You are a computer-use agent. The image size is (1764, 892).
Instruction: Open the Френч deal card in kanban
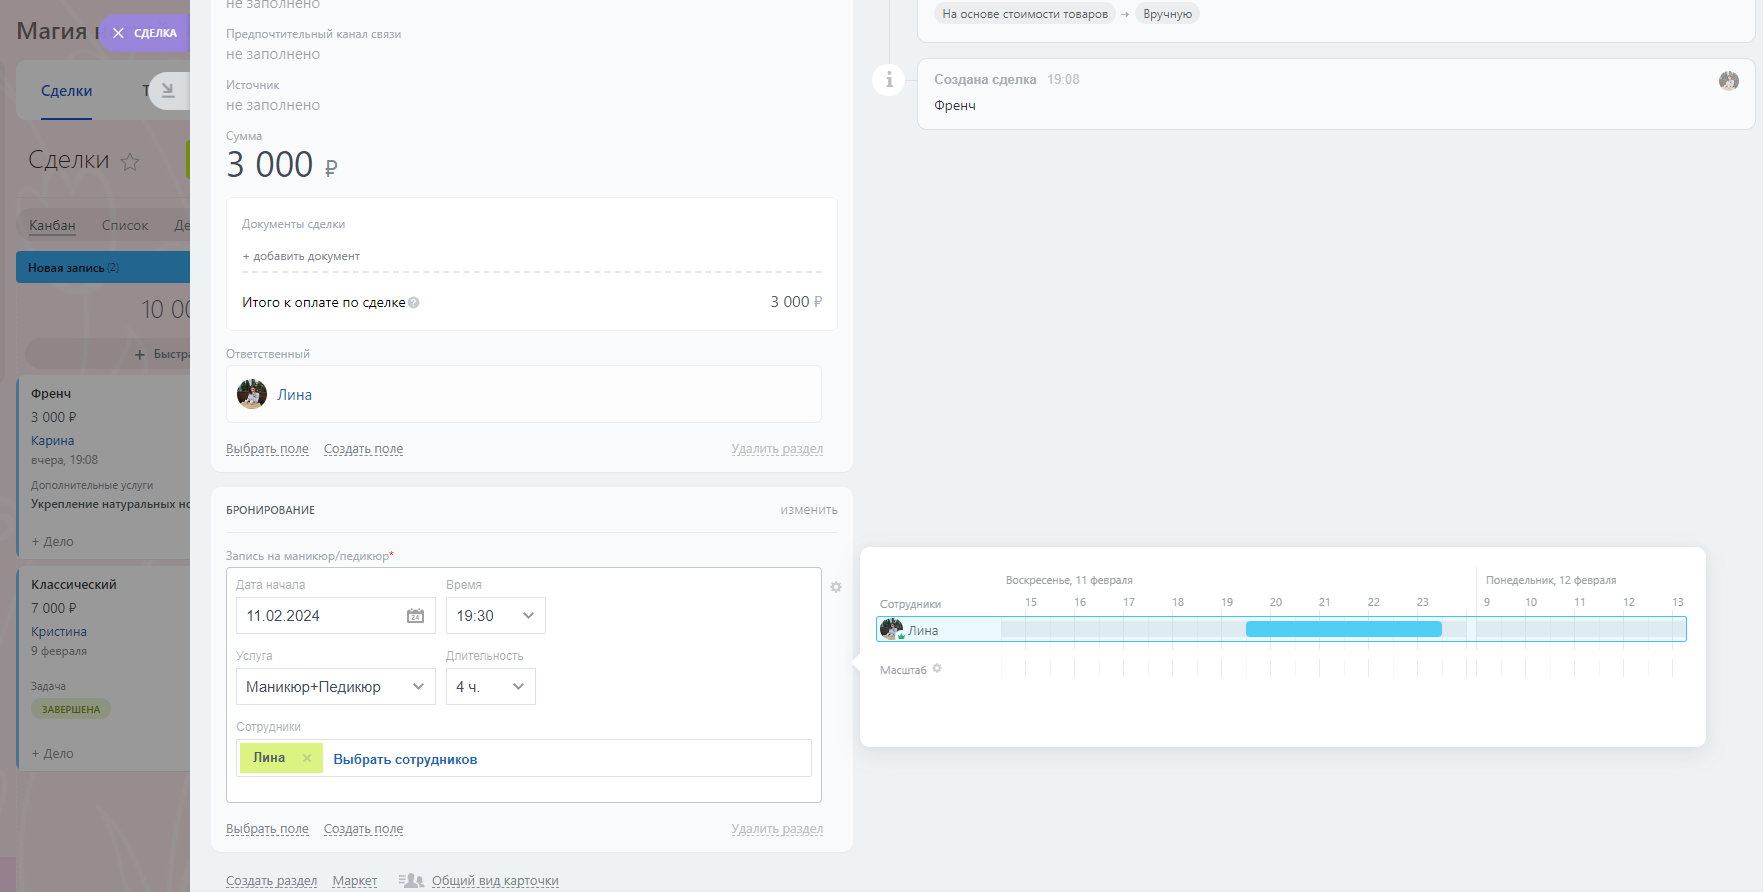(x=51, y=394)
